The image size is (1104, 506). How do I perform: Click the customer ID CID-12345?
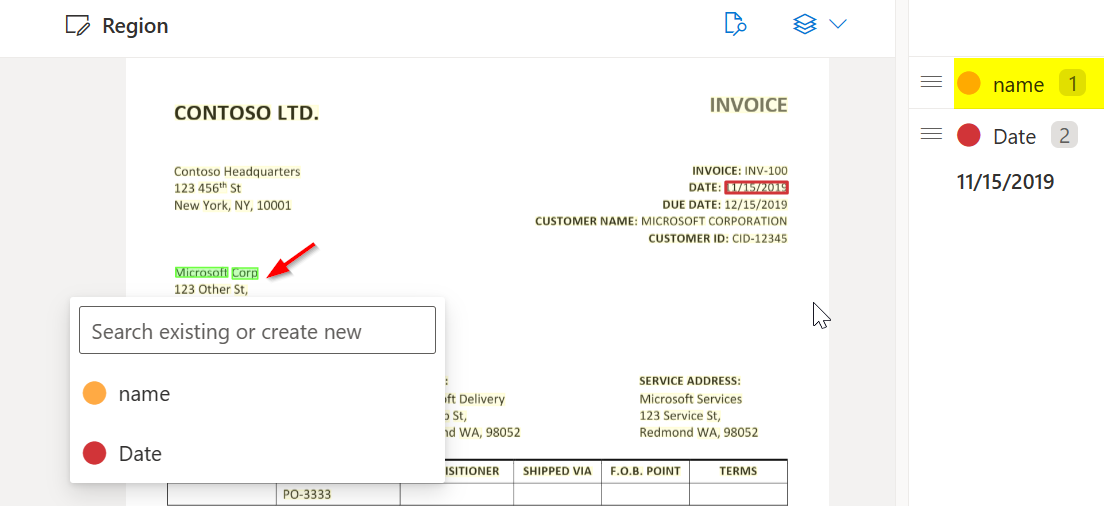tap(760, 239)
